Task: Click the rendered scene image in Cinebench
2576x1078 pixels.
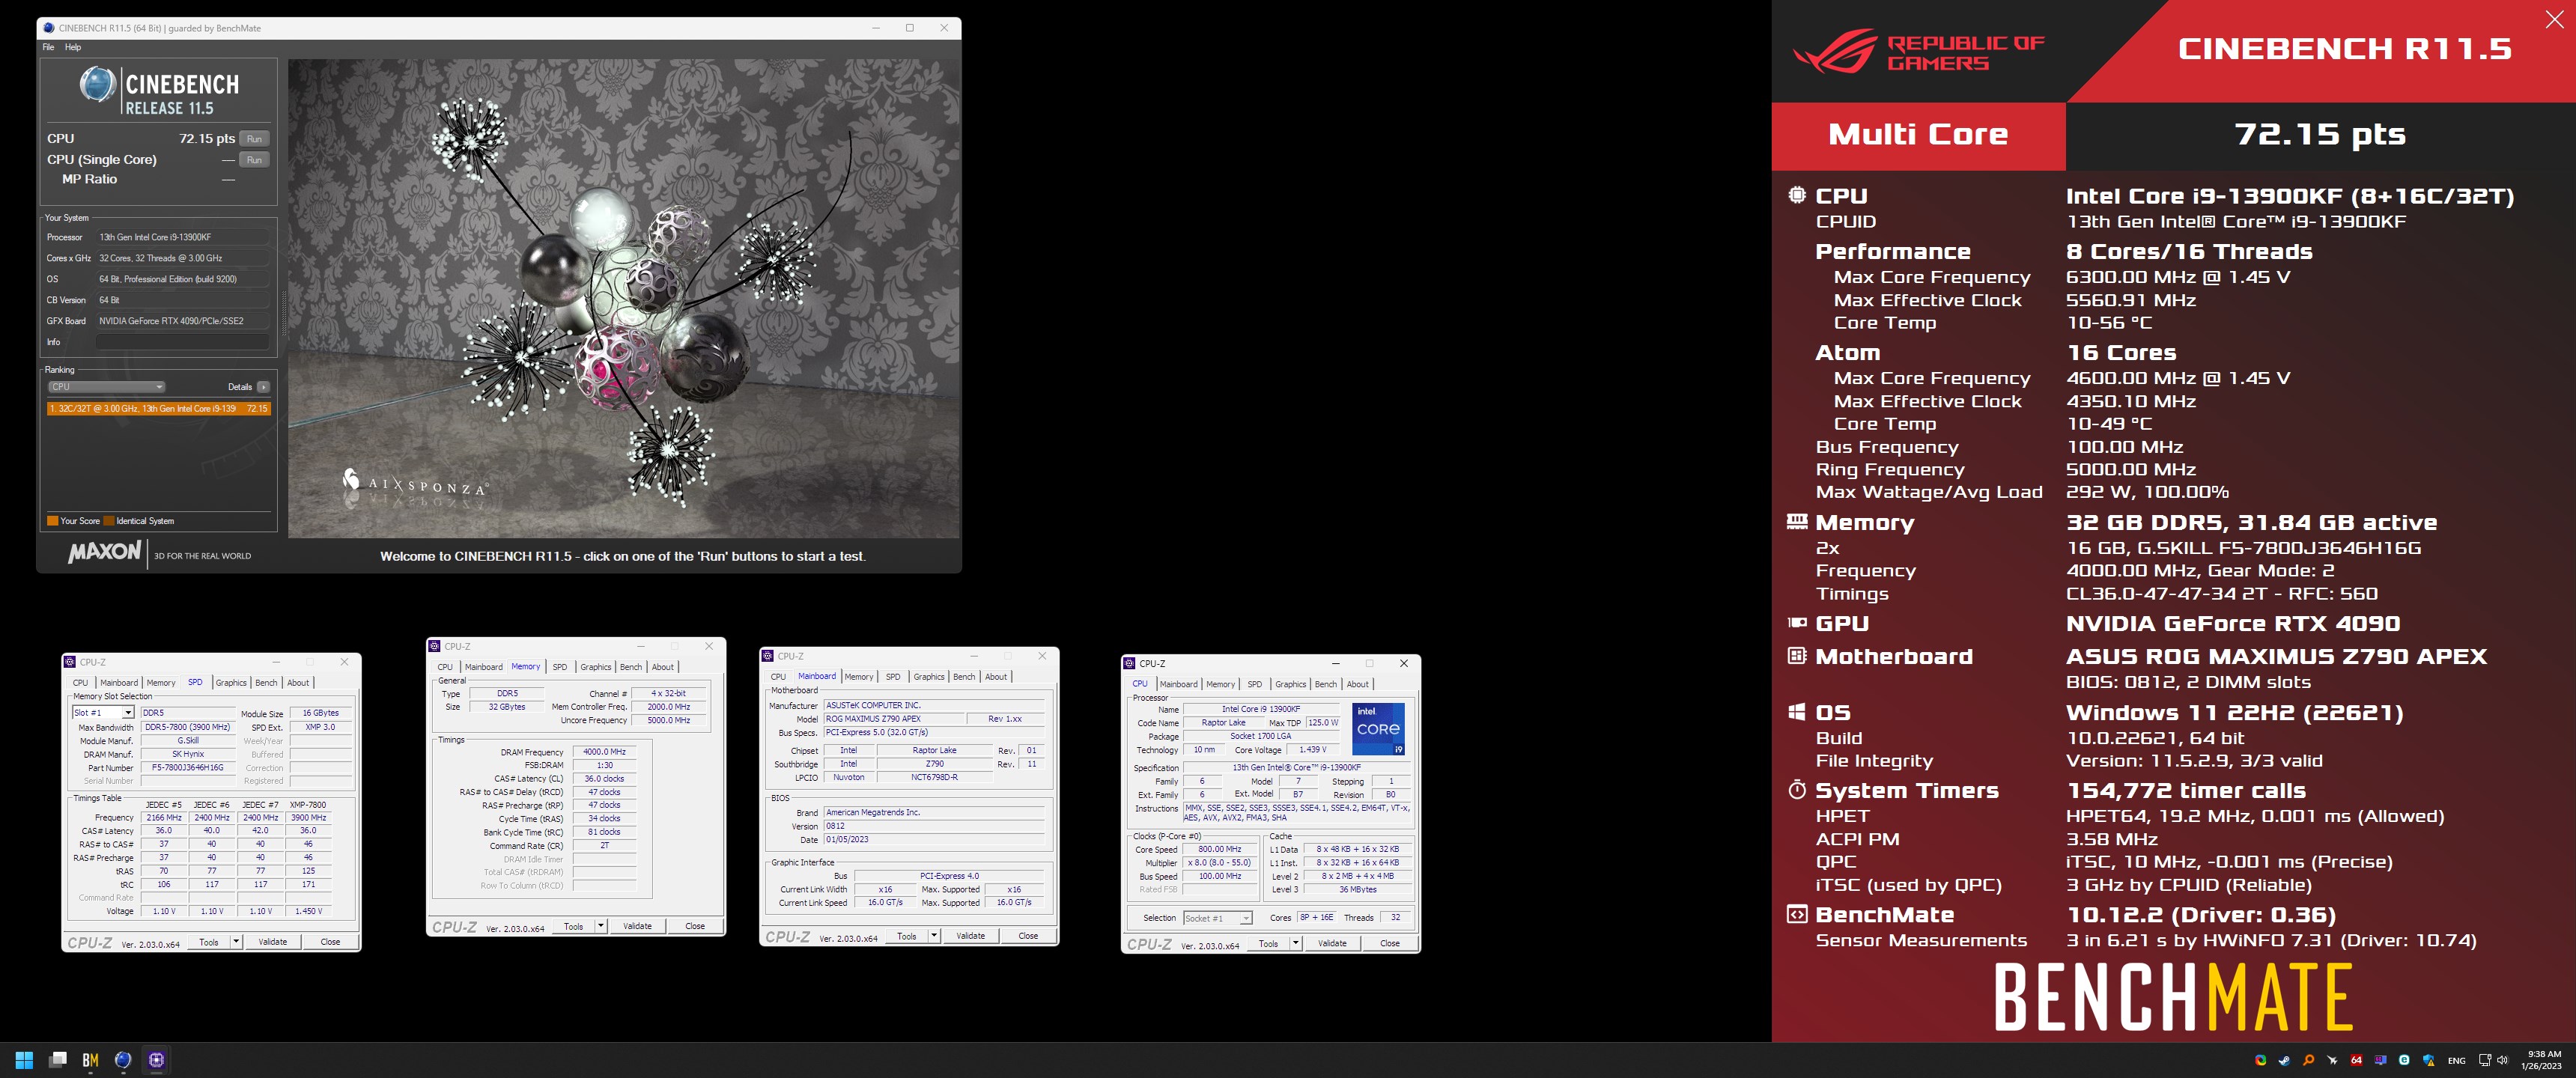Action: click(x=623, y=298)
